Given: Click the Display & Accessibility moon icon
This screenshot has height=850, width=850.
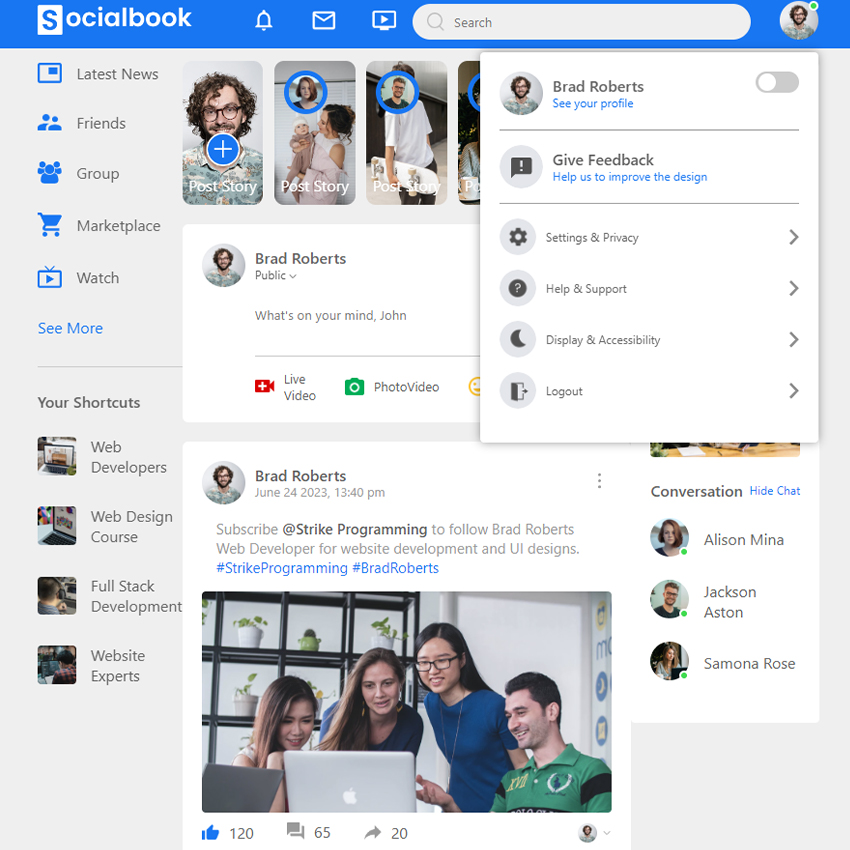Looking at the screenshot, I should click(518, 339).
